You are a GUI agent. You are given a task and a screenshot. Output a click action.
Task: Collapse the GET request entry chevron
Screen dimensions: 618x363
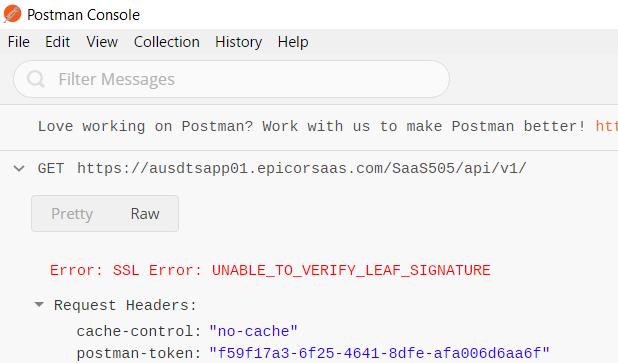(19, 169)
